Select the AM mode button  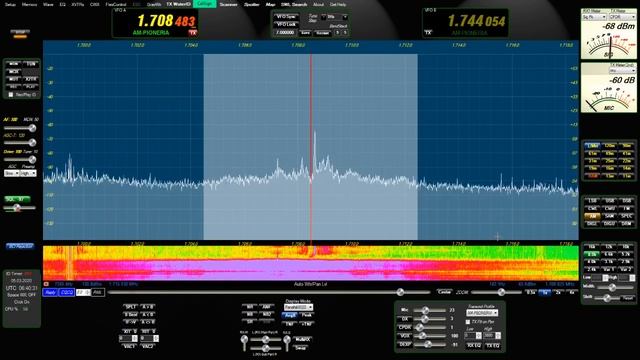pyautogui.click(x=592, y=216)
